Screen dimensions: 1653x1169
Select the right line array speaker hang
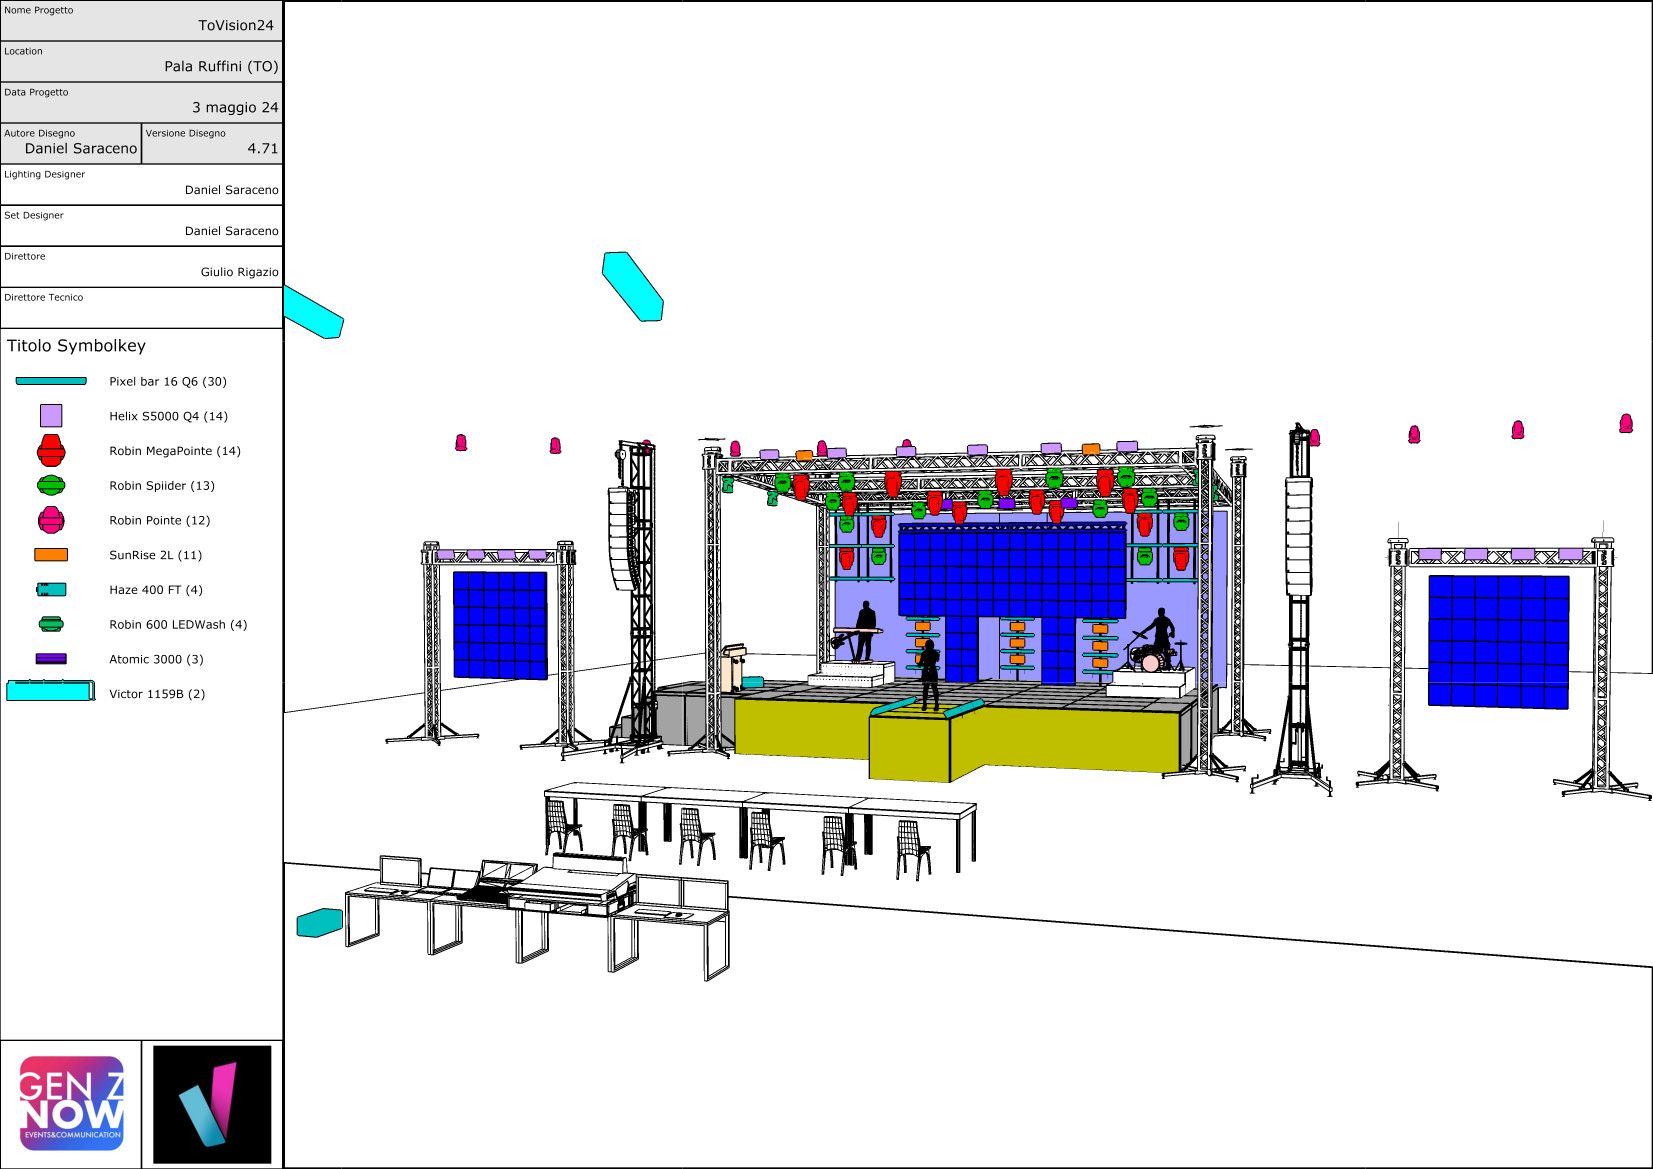click(1298, 536)
